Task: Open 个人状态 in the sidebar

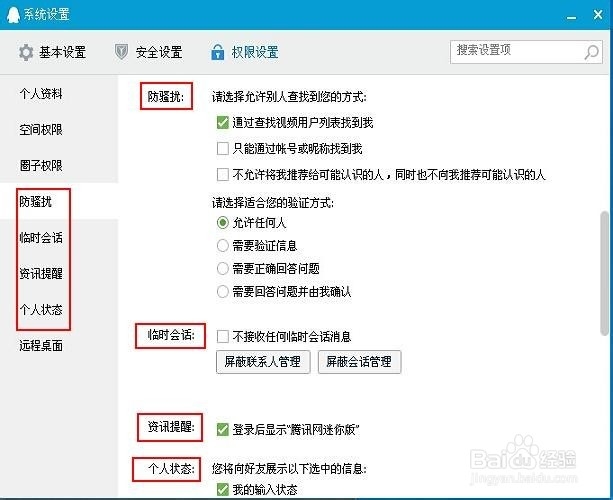Action: click(41, 310)
